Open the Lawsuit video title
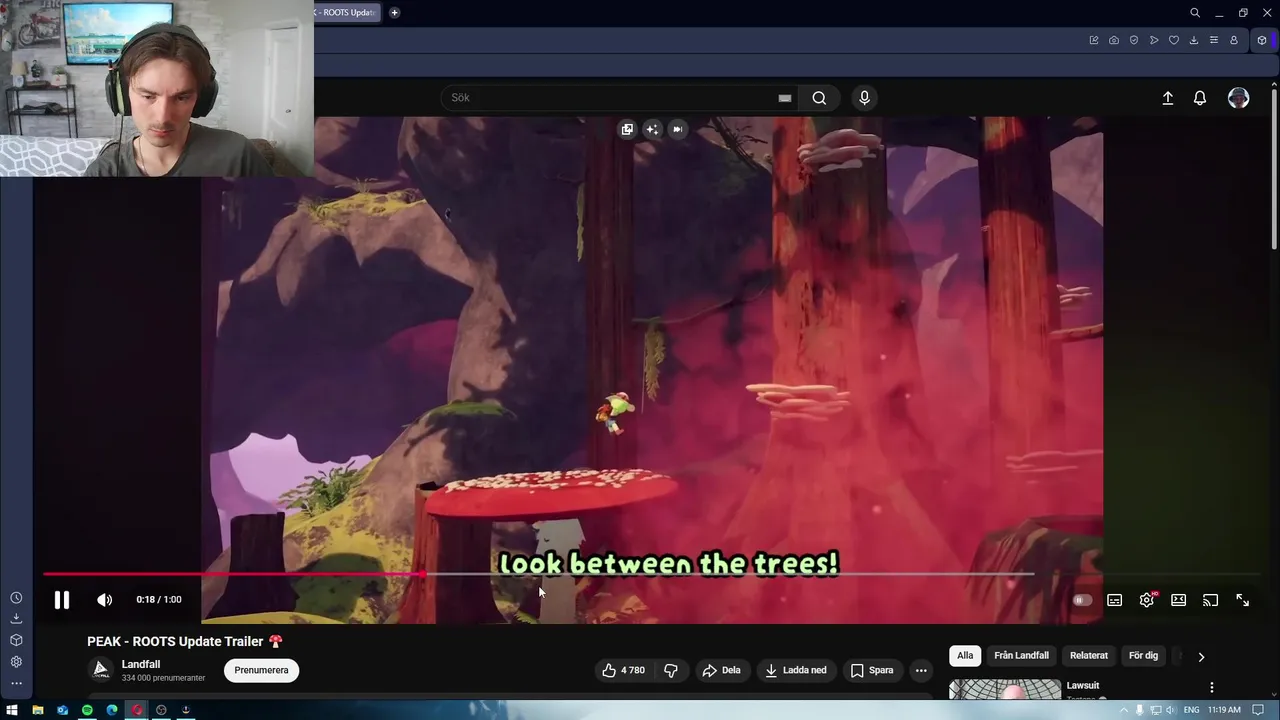The height and width of the screenshot is (720, 1280). click(1083, 686)
